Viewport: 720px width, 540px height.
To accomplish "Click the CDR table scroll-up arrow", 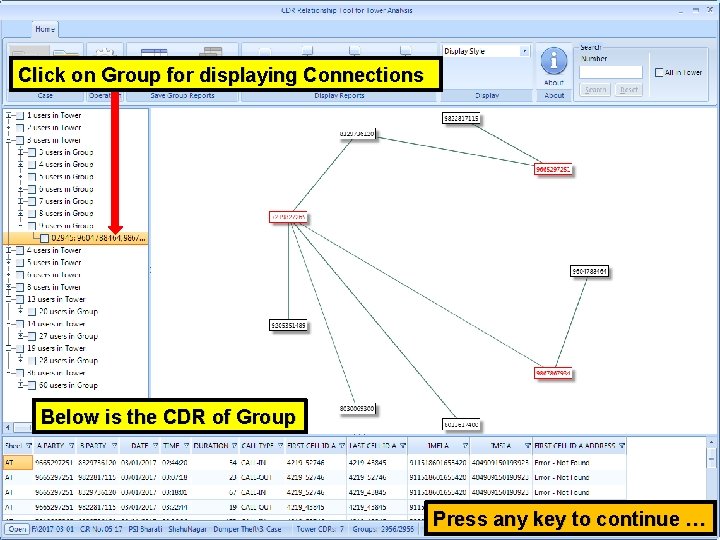I will (711, 443).
